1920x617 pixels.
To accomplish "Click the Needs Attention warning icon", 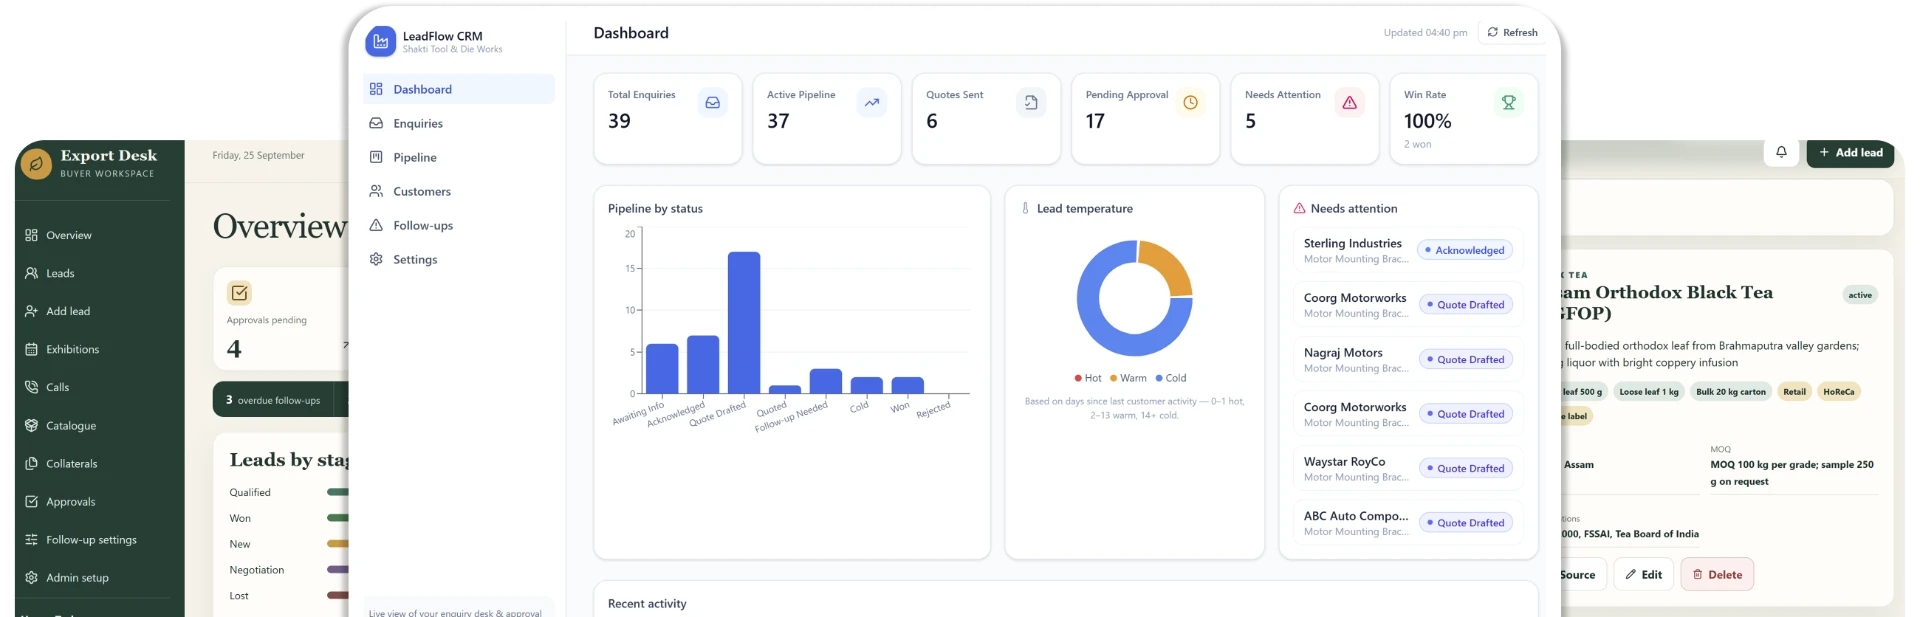I will pos(1349,102).
